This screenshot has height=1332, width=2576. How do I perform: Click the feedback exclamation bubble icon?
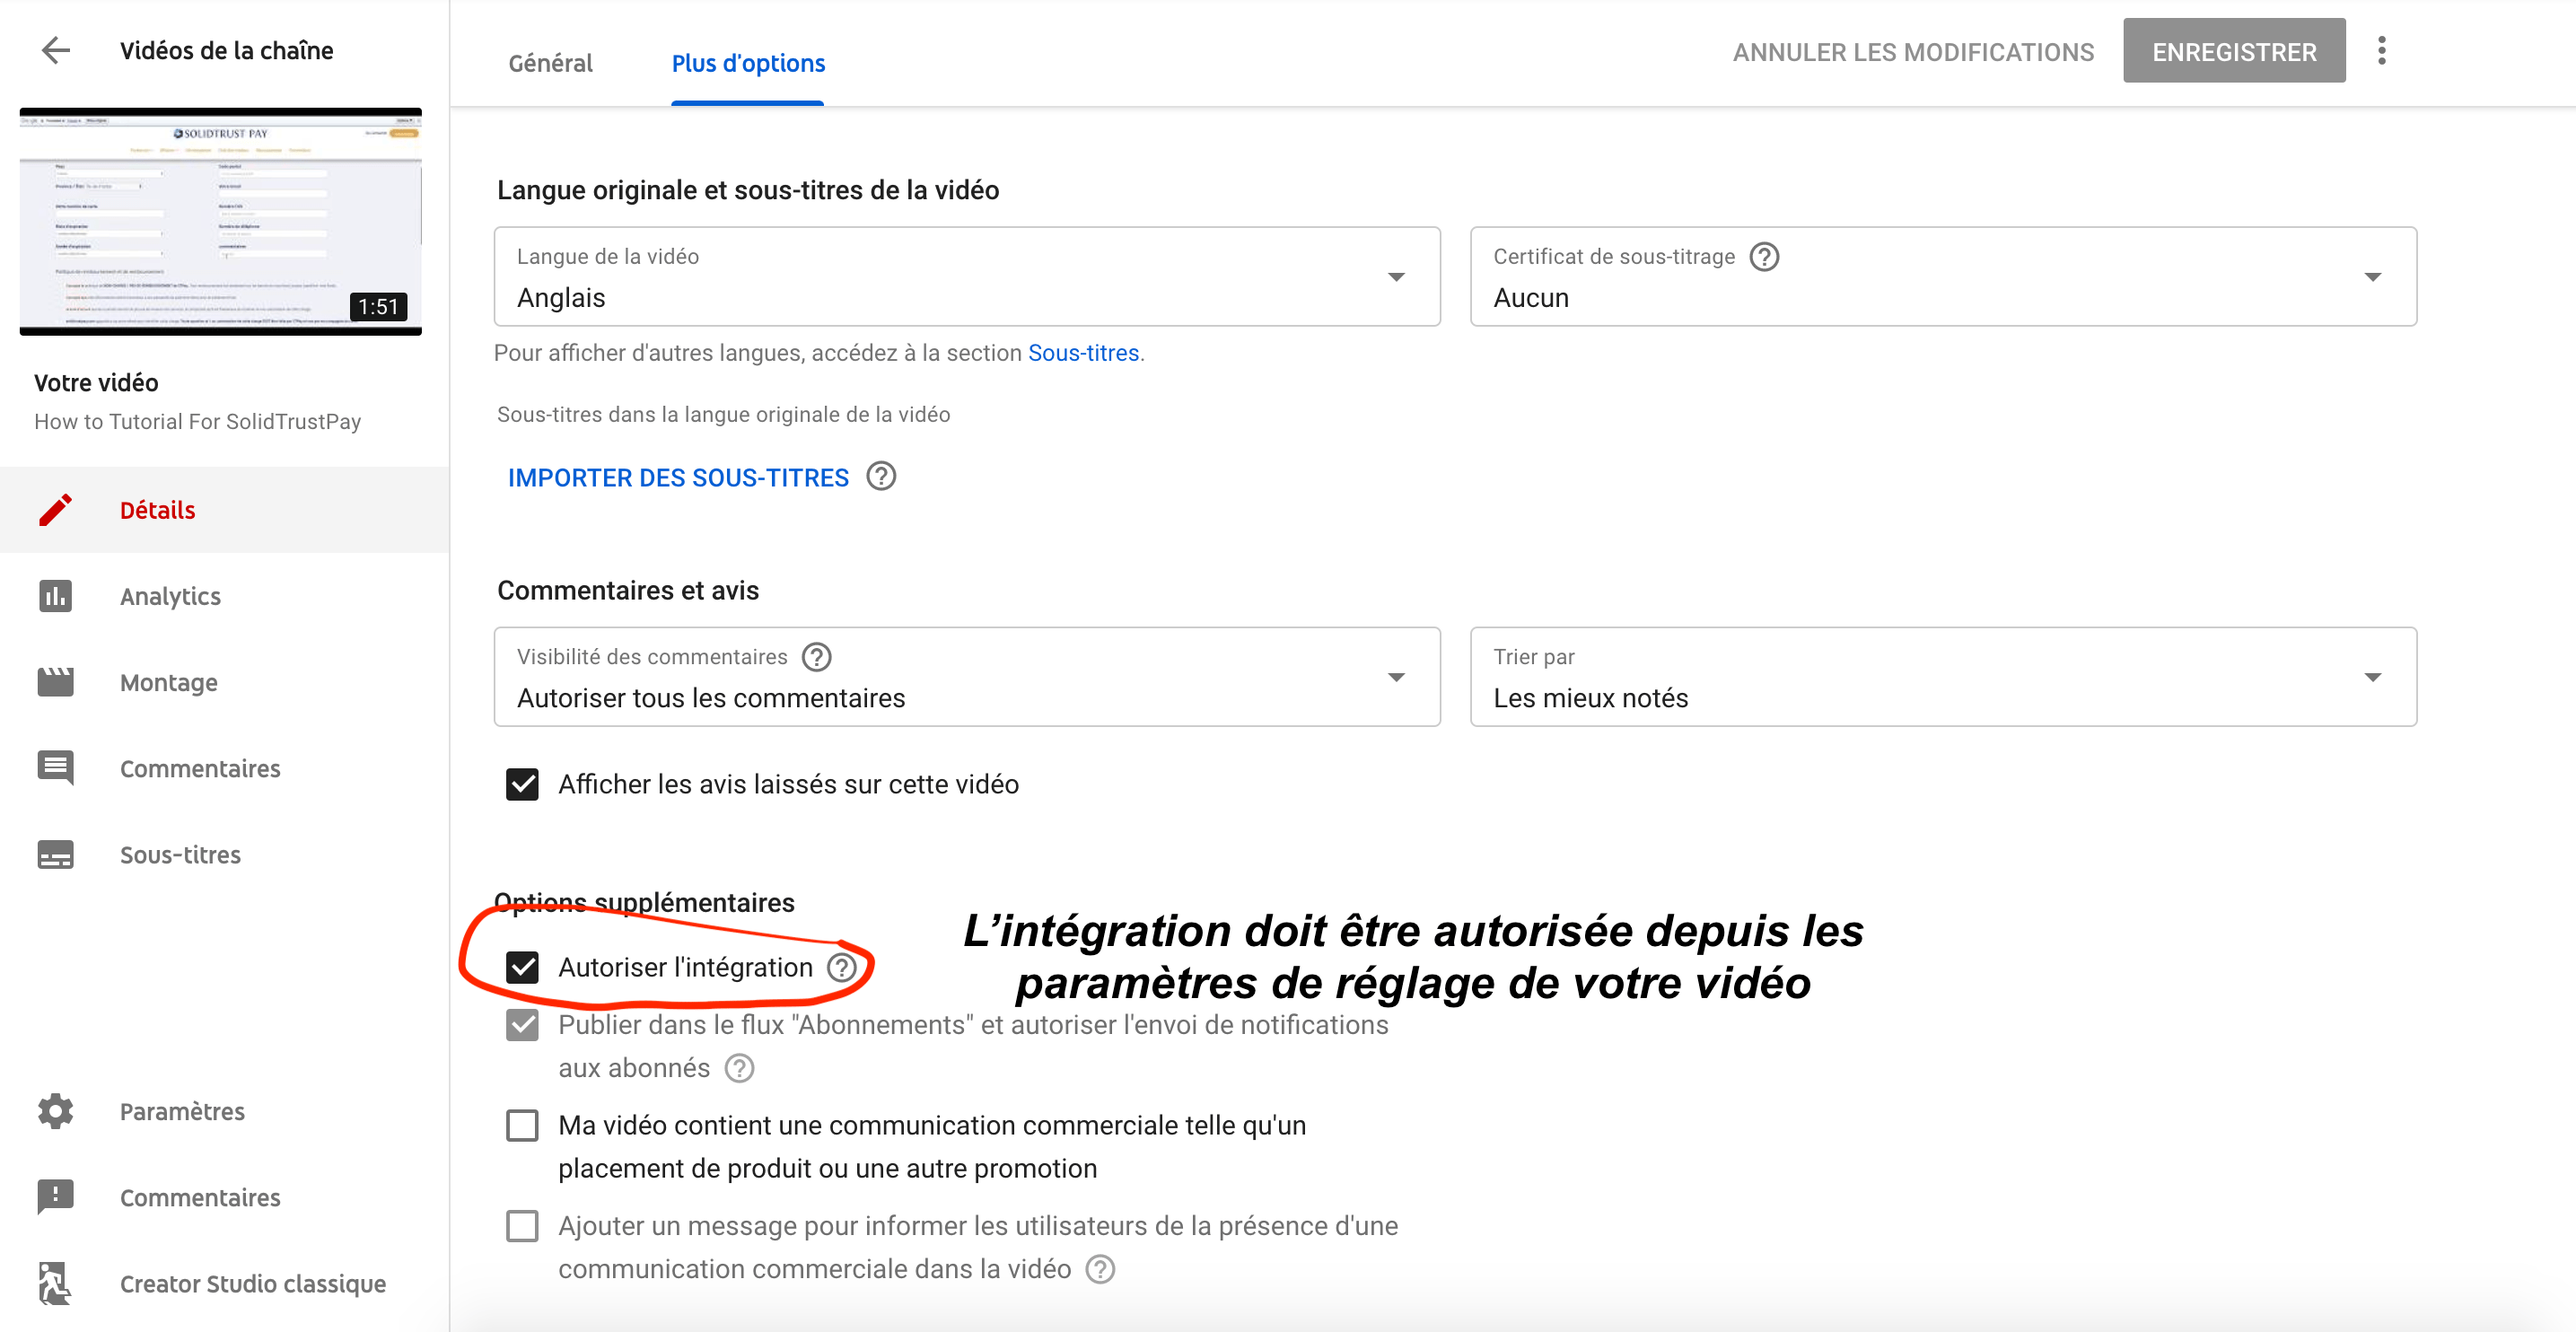(55, 1197)
